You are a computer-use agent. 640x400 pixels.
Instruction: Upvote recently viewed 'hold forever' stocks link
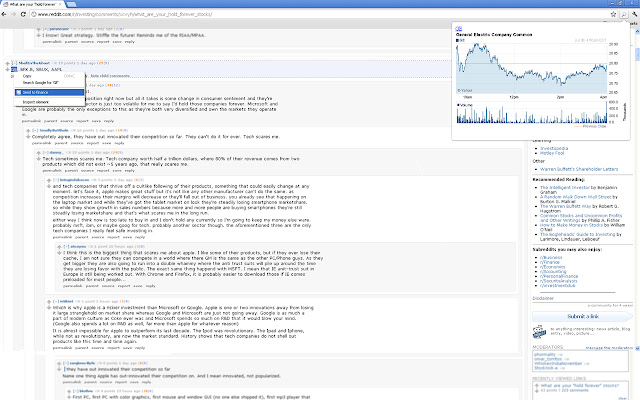click(536, 385)
